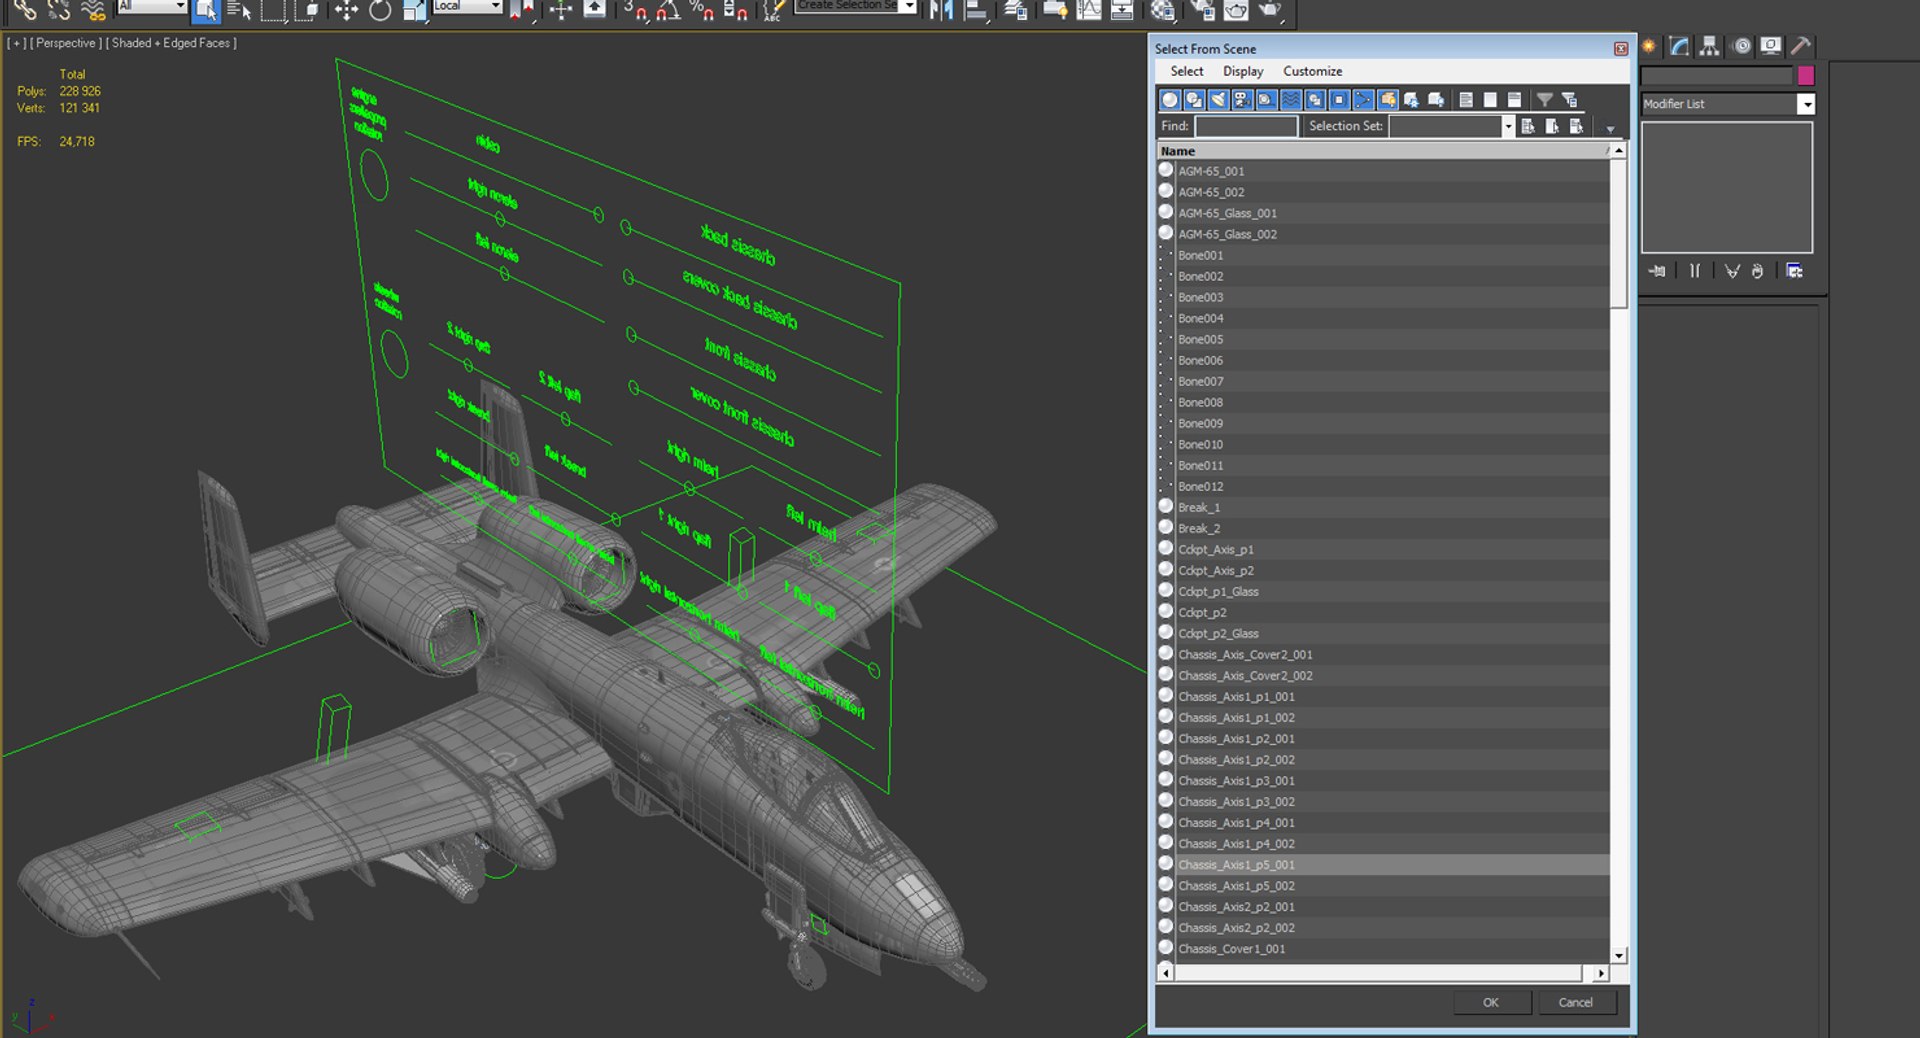Activate Select and Rotate tool
This screenshot has width=1920, height=1038.
tap(380, 10)
